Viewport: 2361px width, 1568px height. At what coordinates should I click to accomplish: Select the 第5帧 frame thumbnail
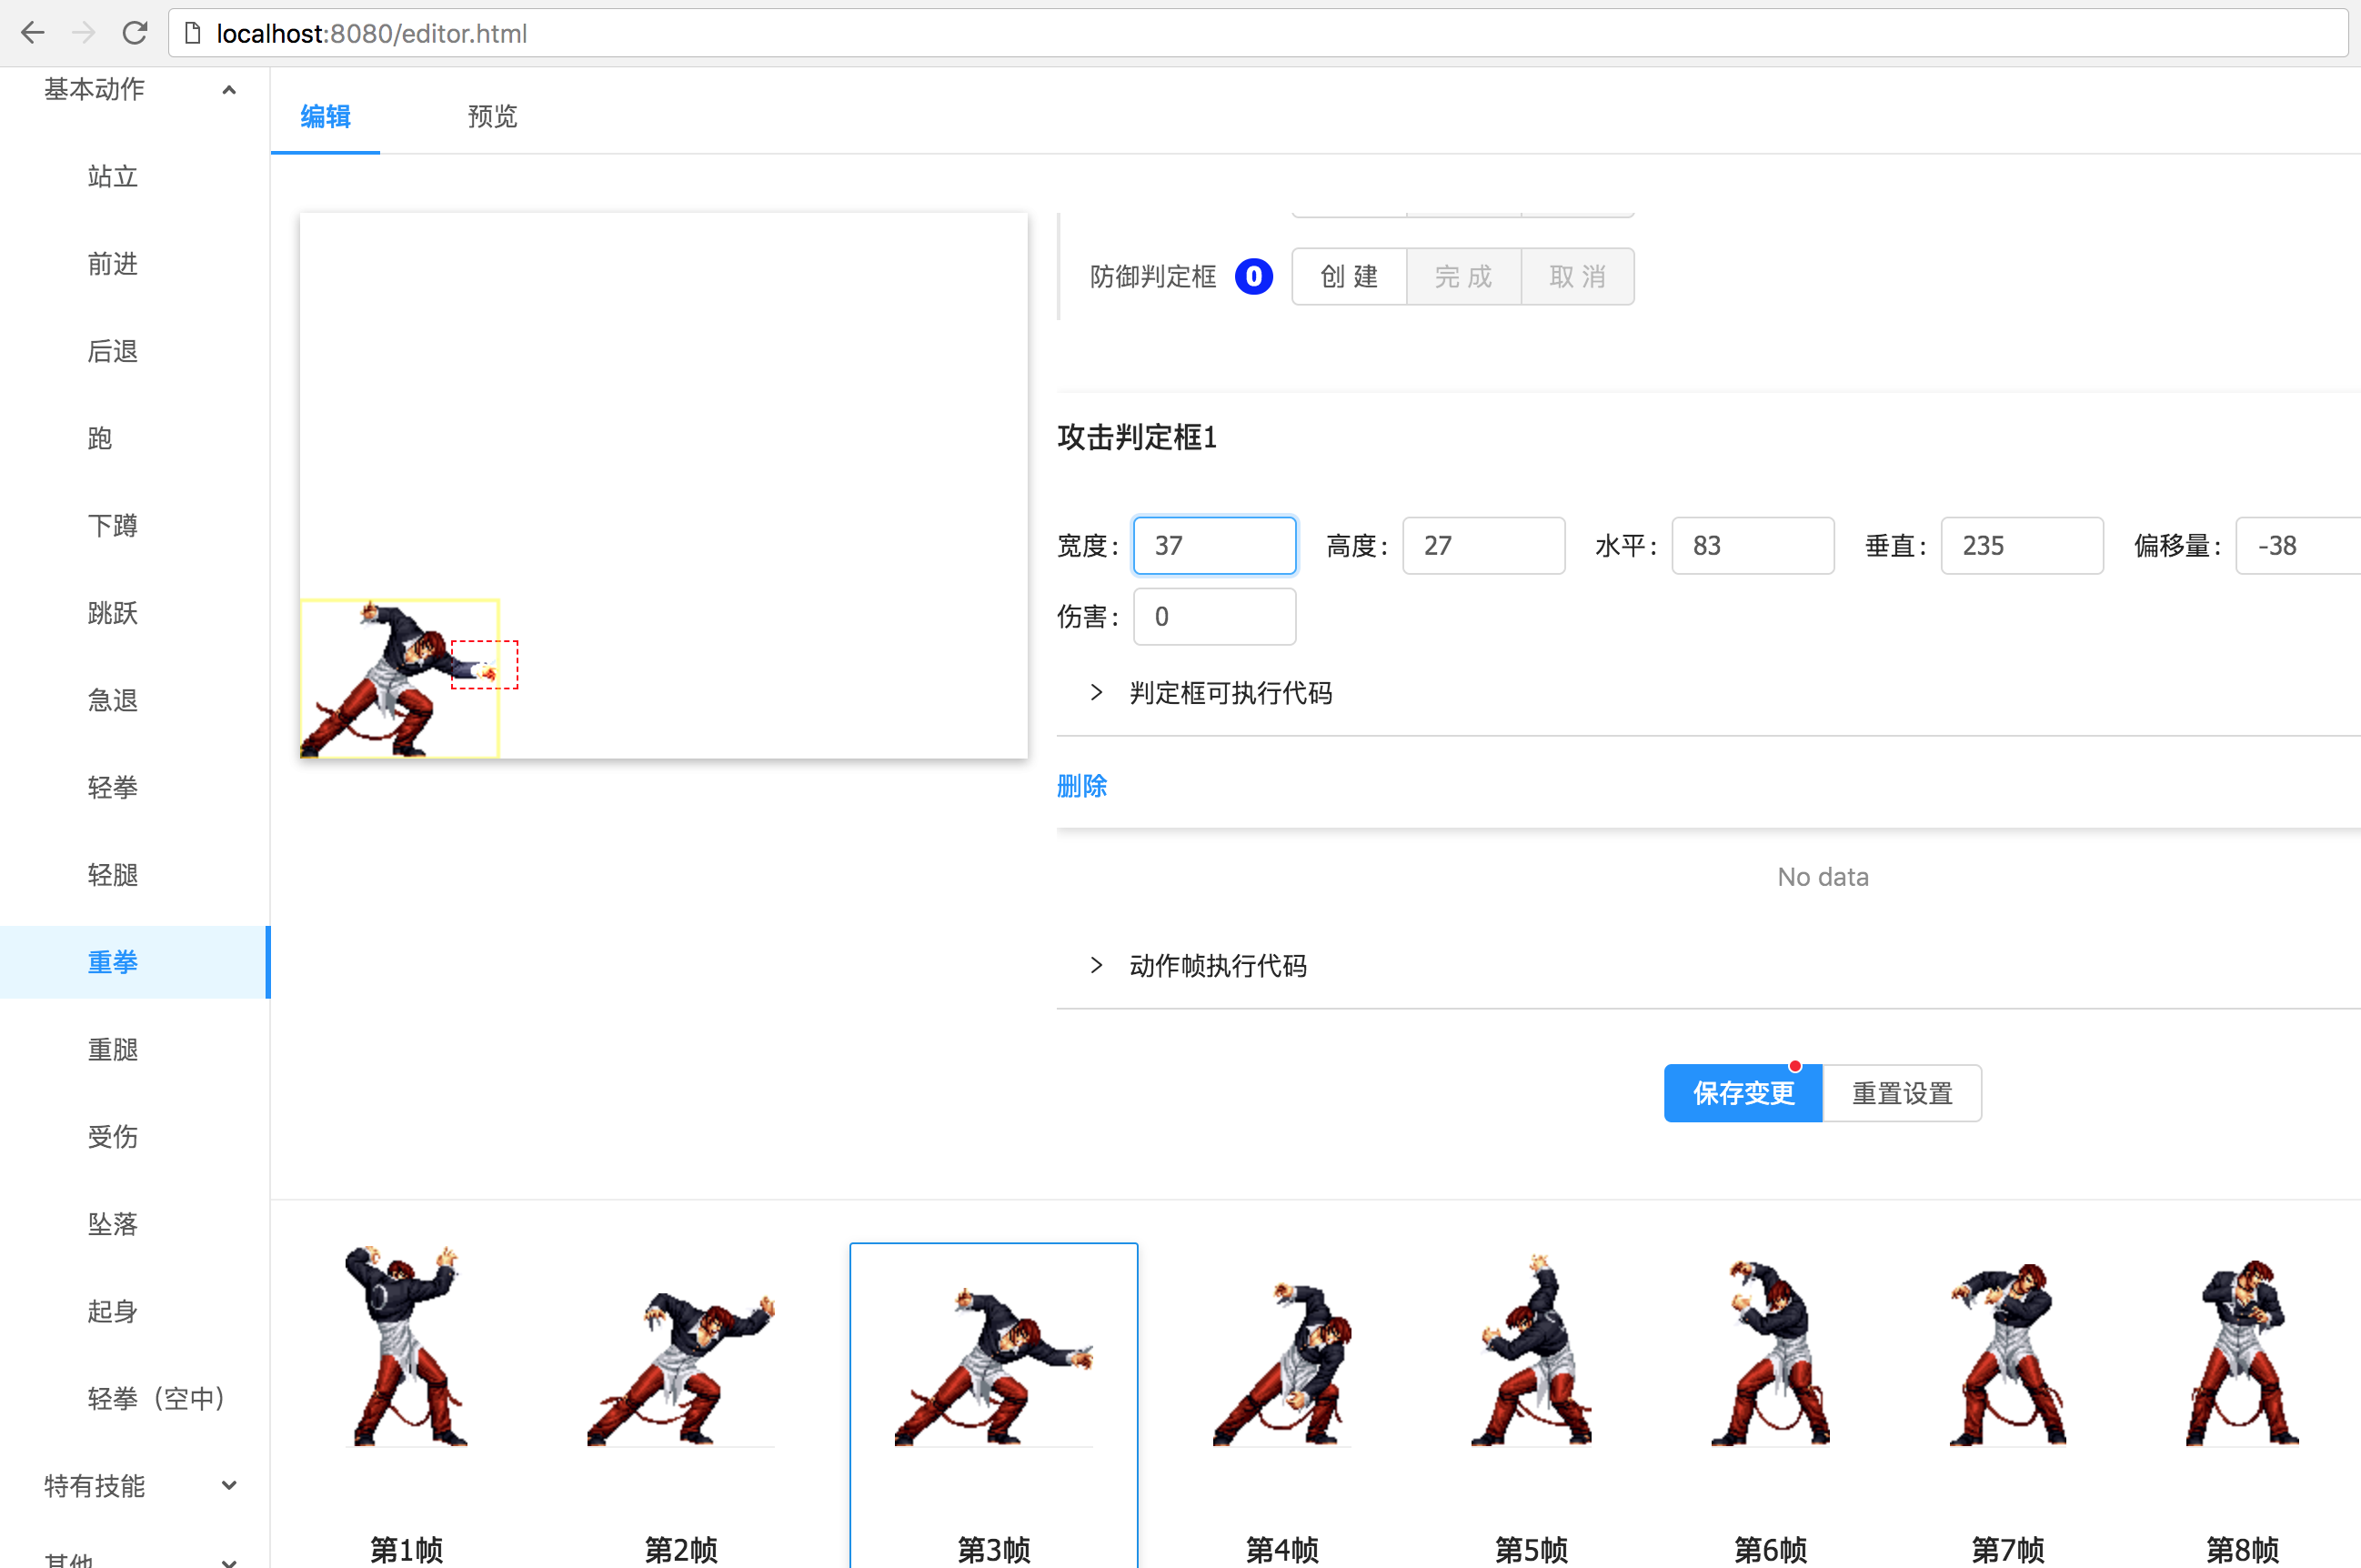pyautogui.click(x=1531, y=1350)
